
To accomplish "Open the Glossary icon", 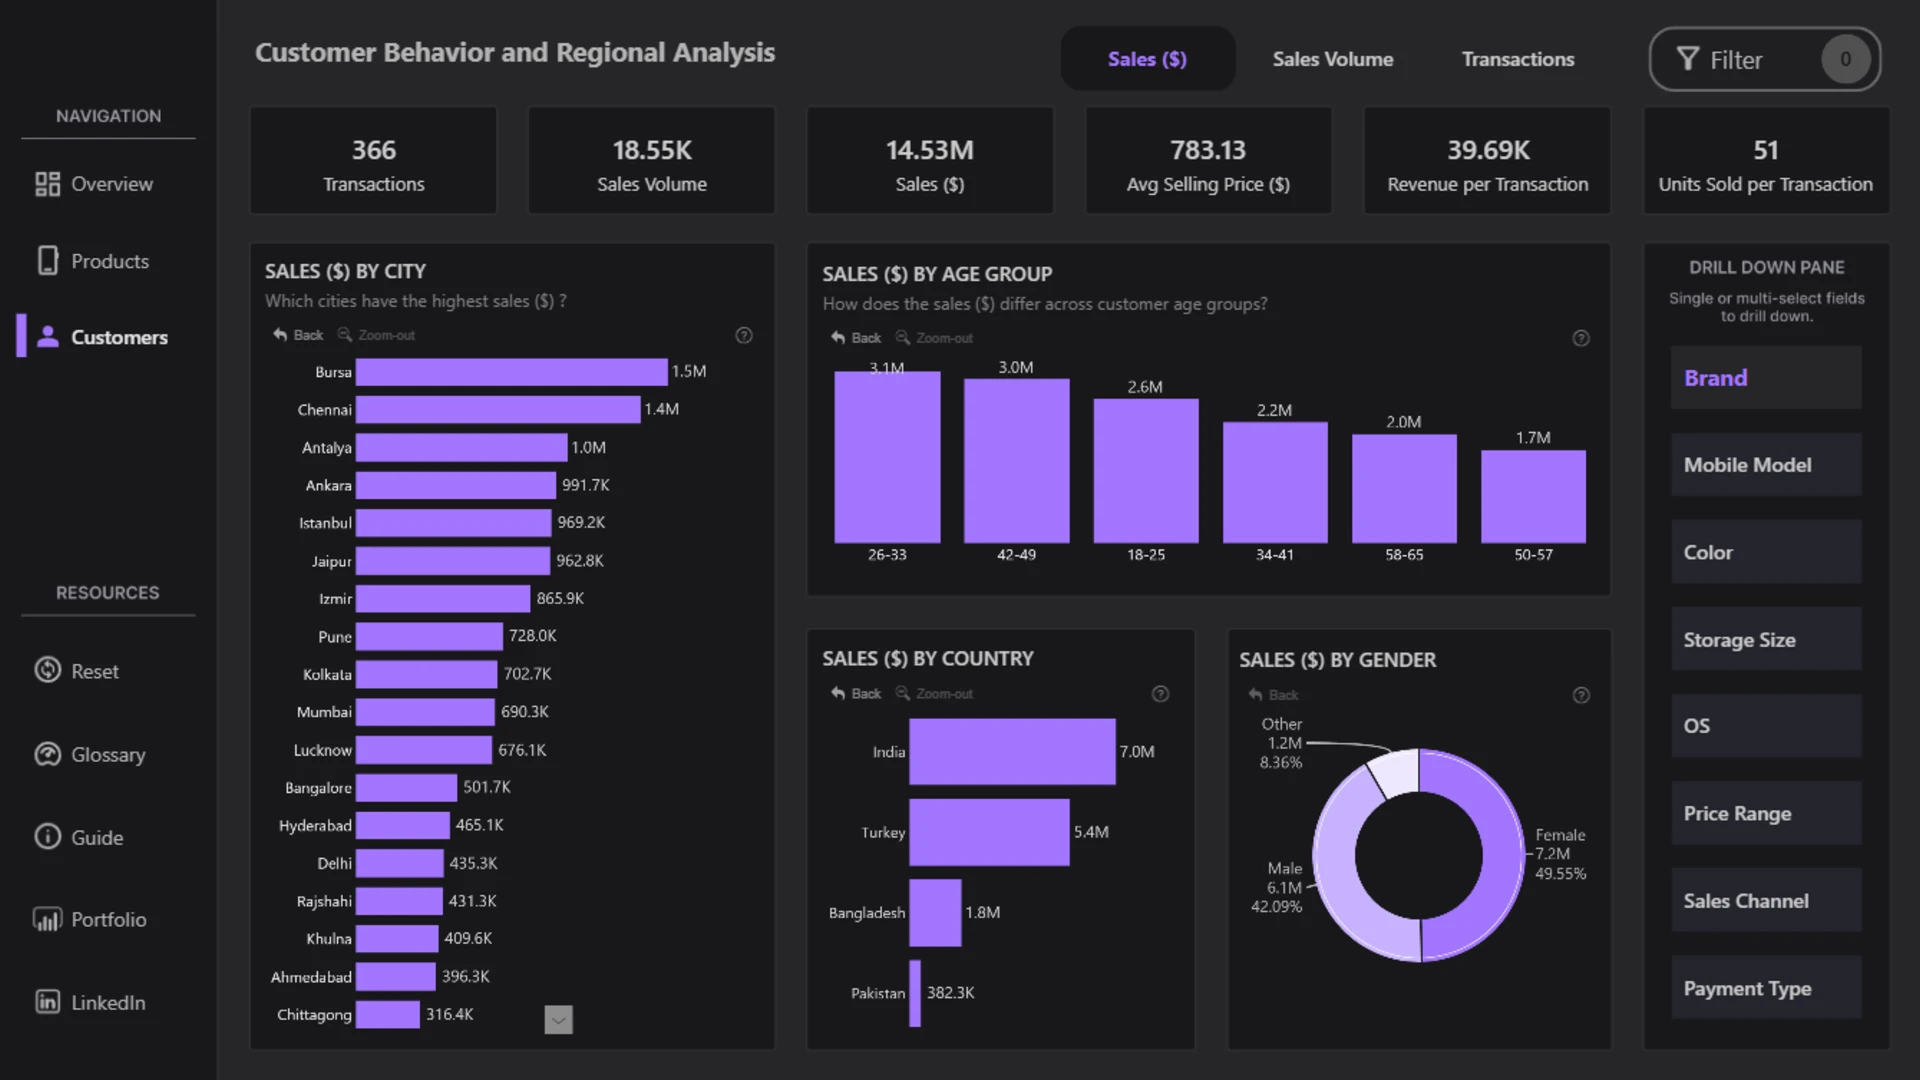I will click(47, 754).
